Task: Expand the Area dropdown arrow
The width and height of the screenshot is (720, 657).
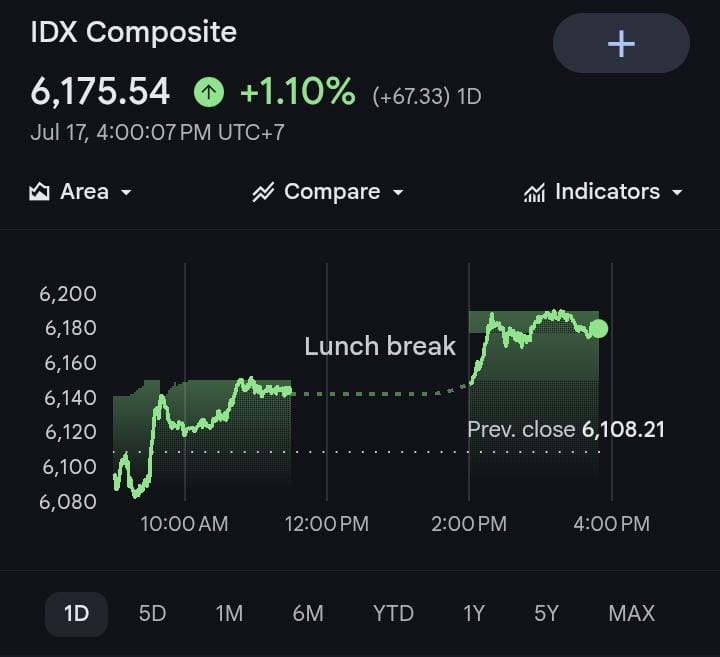Action: (126, 193)
